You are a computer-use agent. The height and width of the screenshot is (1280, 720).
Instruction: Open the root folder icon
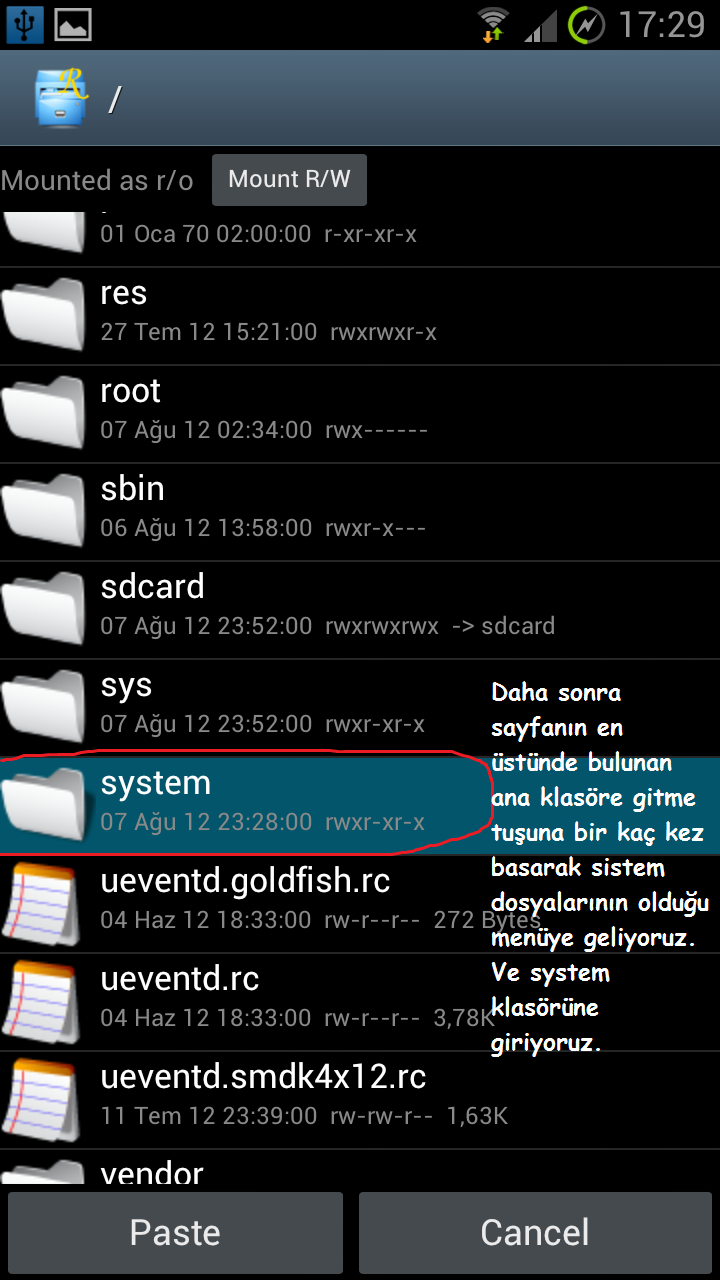click(x=44, y=411)
